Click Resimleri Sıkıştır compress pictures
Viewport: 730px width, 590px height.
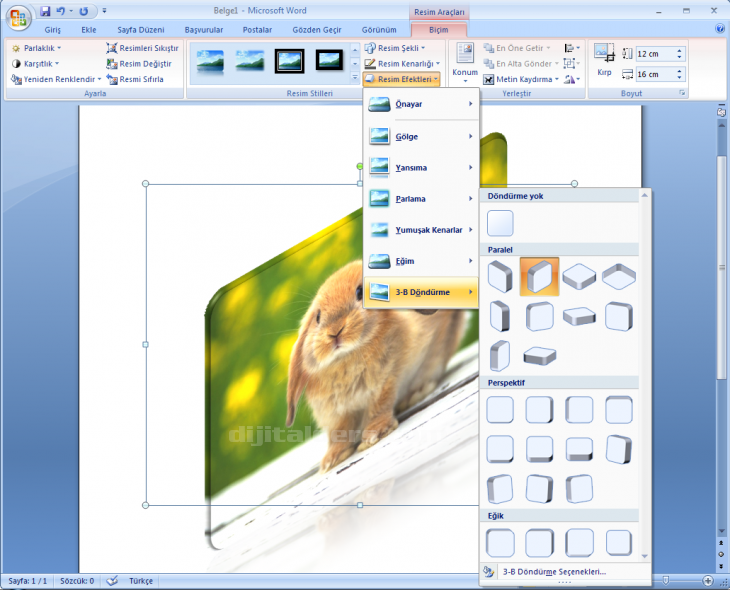(142, 48)
